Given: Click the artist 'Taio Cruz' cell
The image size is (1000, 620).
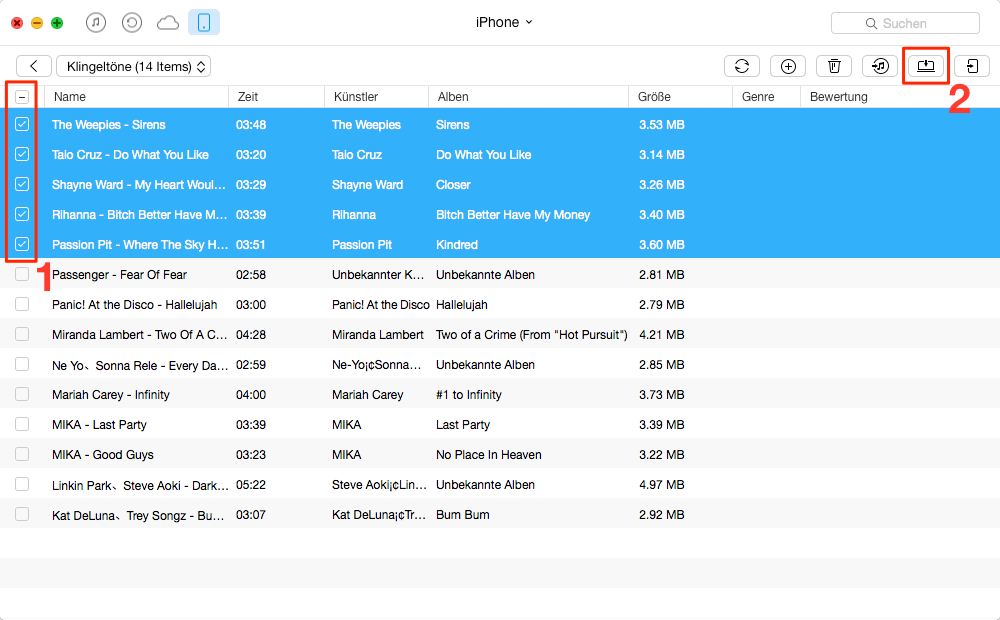Looking at the screenshot, I should coord(357,155).
